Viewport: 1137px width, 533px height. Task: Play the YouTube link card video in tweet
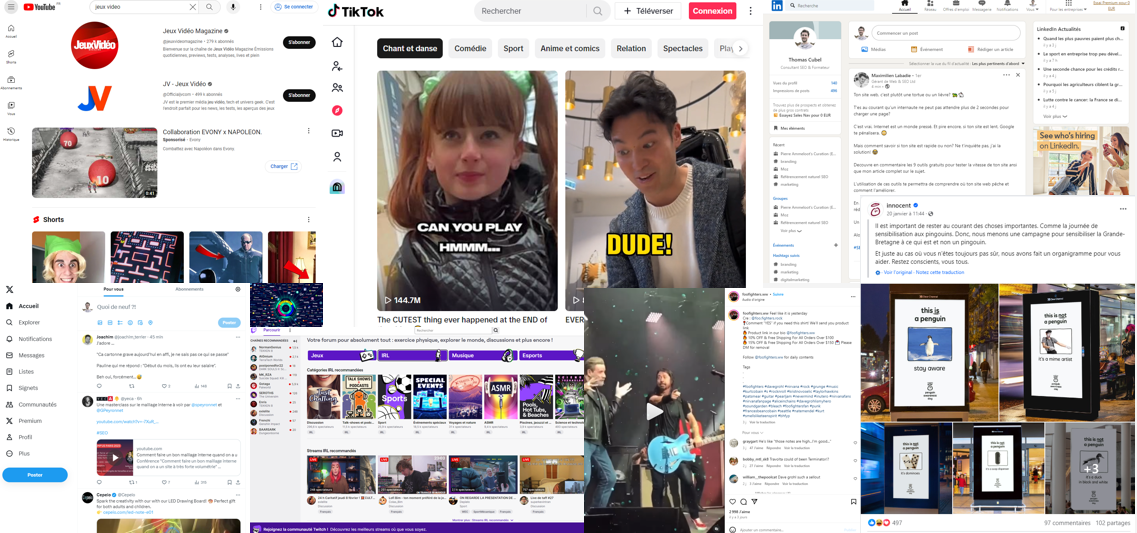click(115, 457)
